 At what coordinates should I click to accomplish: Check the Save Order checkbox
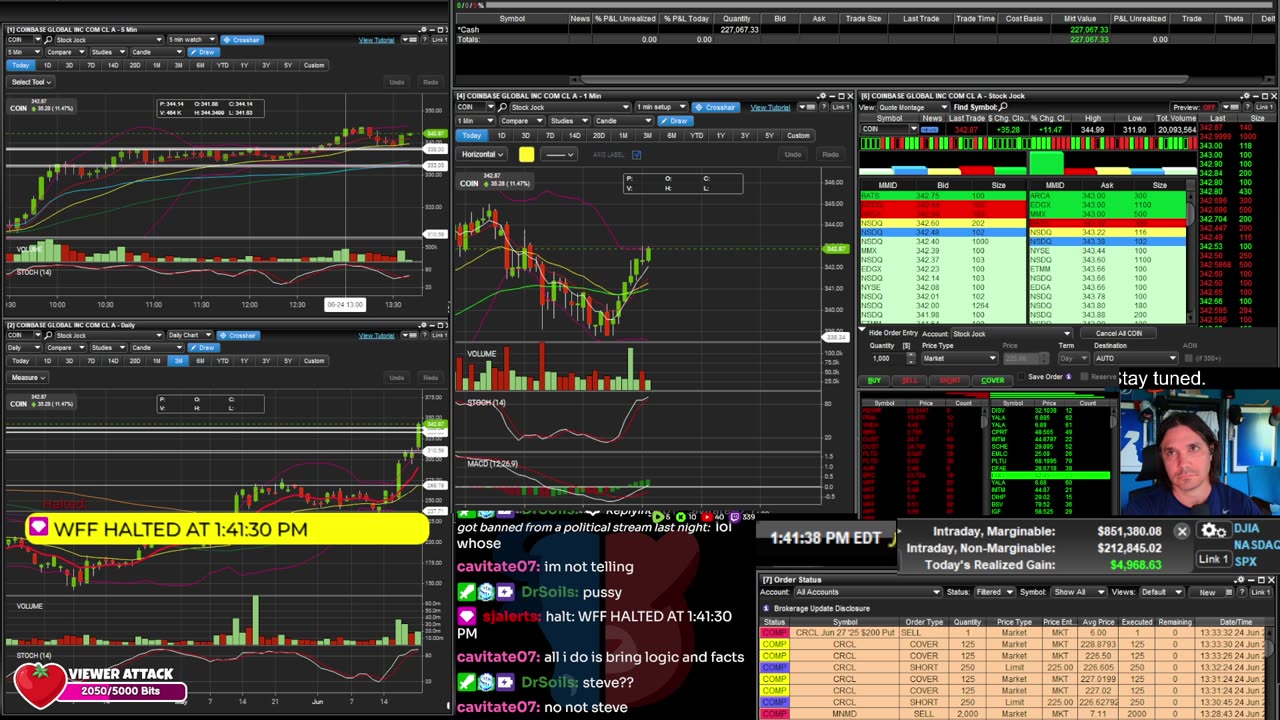coord(1021,377)
